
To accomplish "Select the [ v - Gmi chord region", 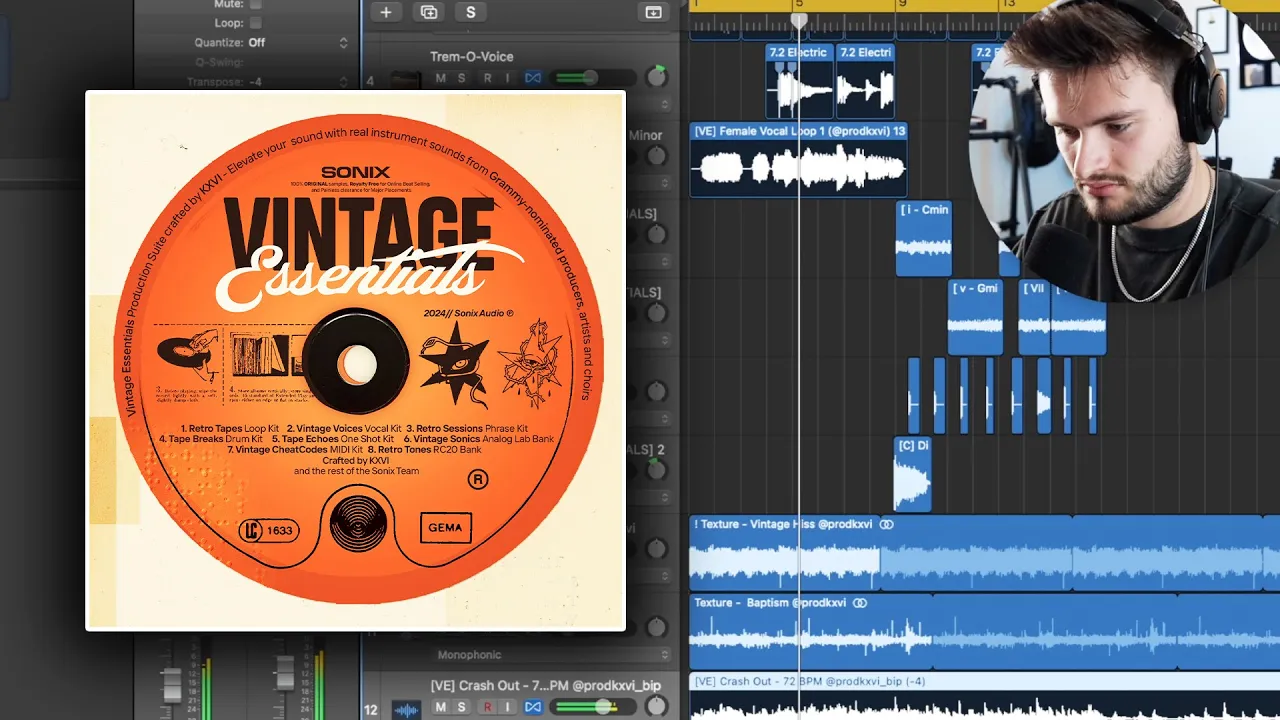I will pos(975,317).
